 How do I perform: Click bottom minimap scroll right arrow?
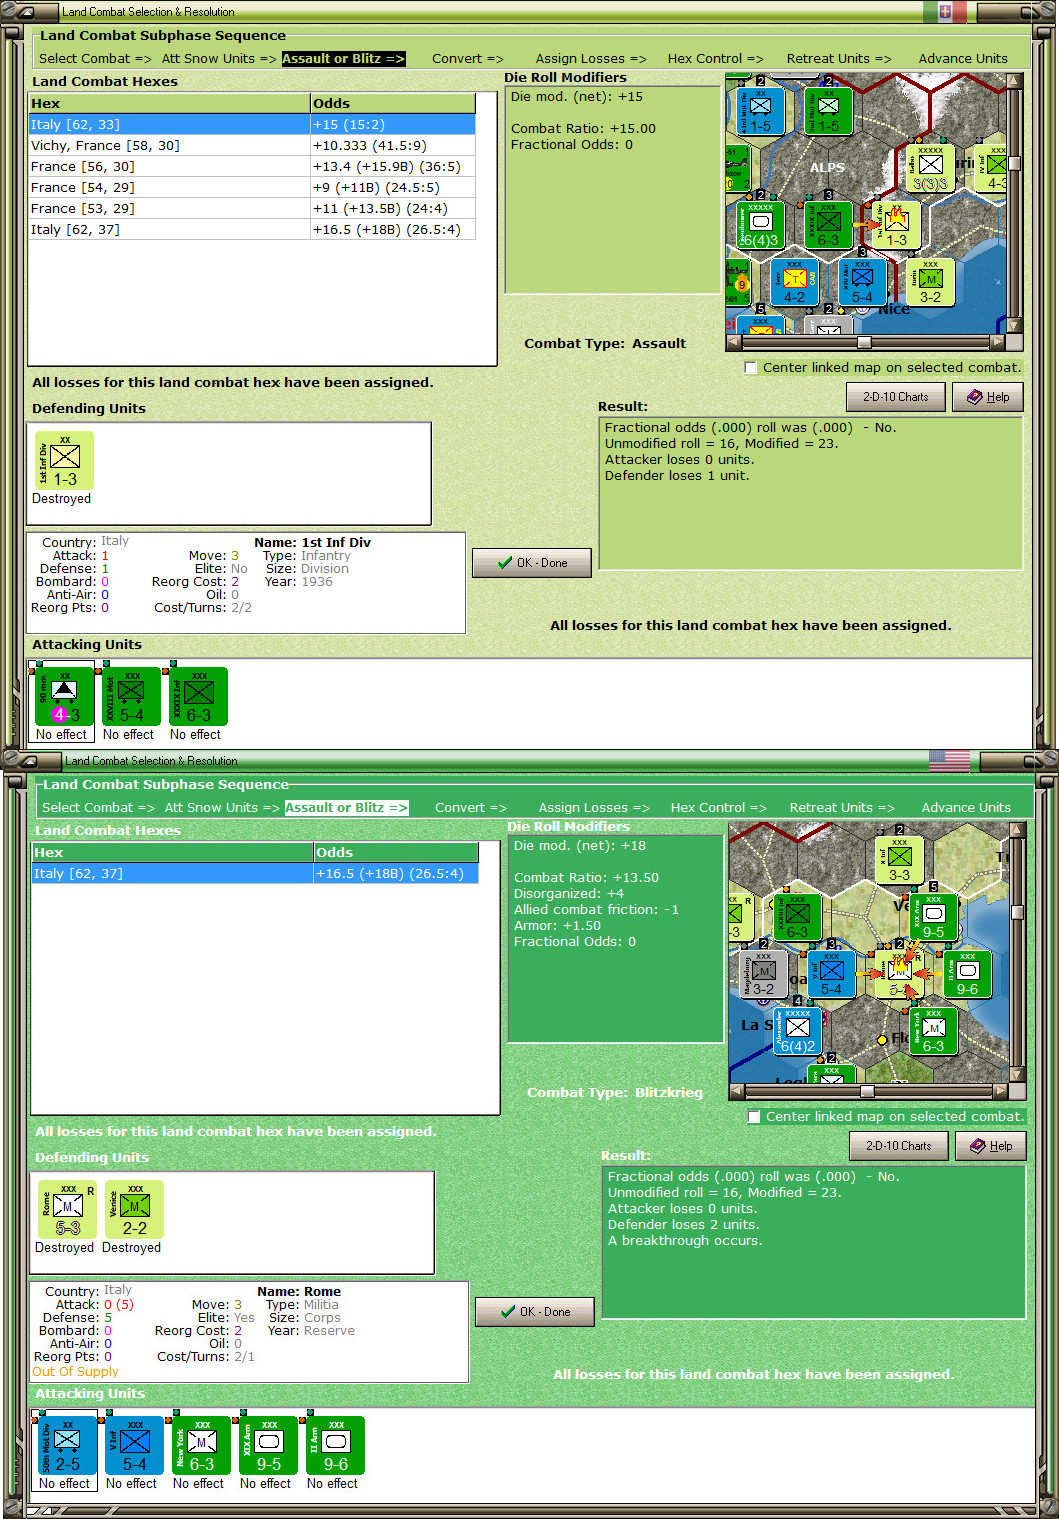pyautogui.click(x=1000, y=1091)
